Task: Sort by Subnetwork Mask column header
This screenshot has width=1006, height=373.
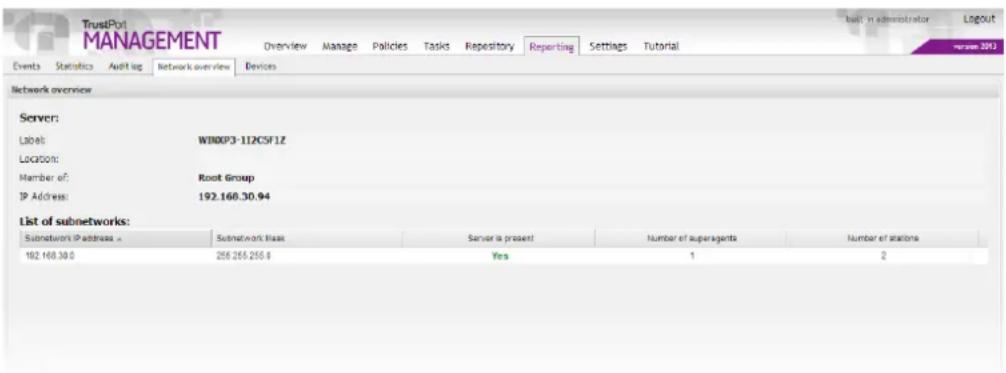Action: click(307, 238)
